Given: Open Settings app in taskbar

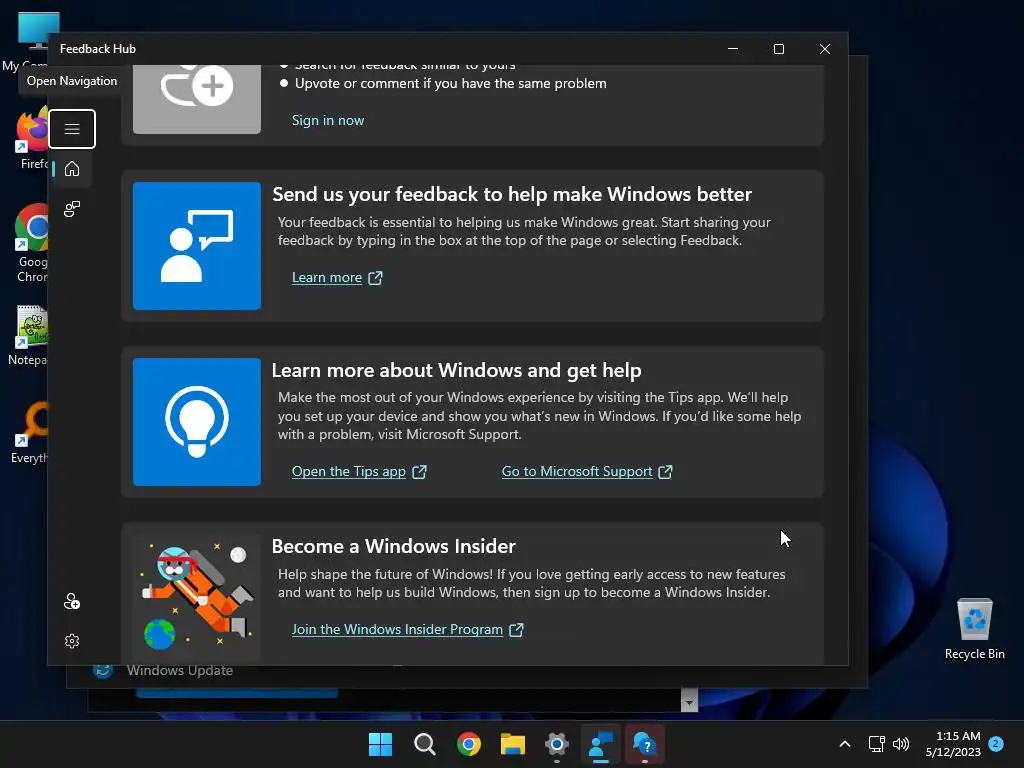Looking at the screenshot, I should pyautogui.click(x=557, y=744).
